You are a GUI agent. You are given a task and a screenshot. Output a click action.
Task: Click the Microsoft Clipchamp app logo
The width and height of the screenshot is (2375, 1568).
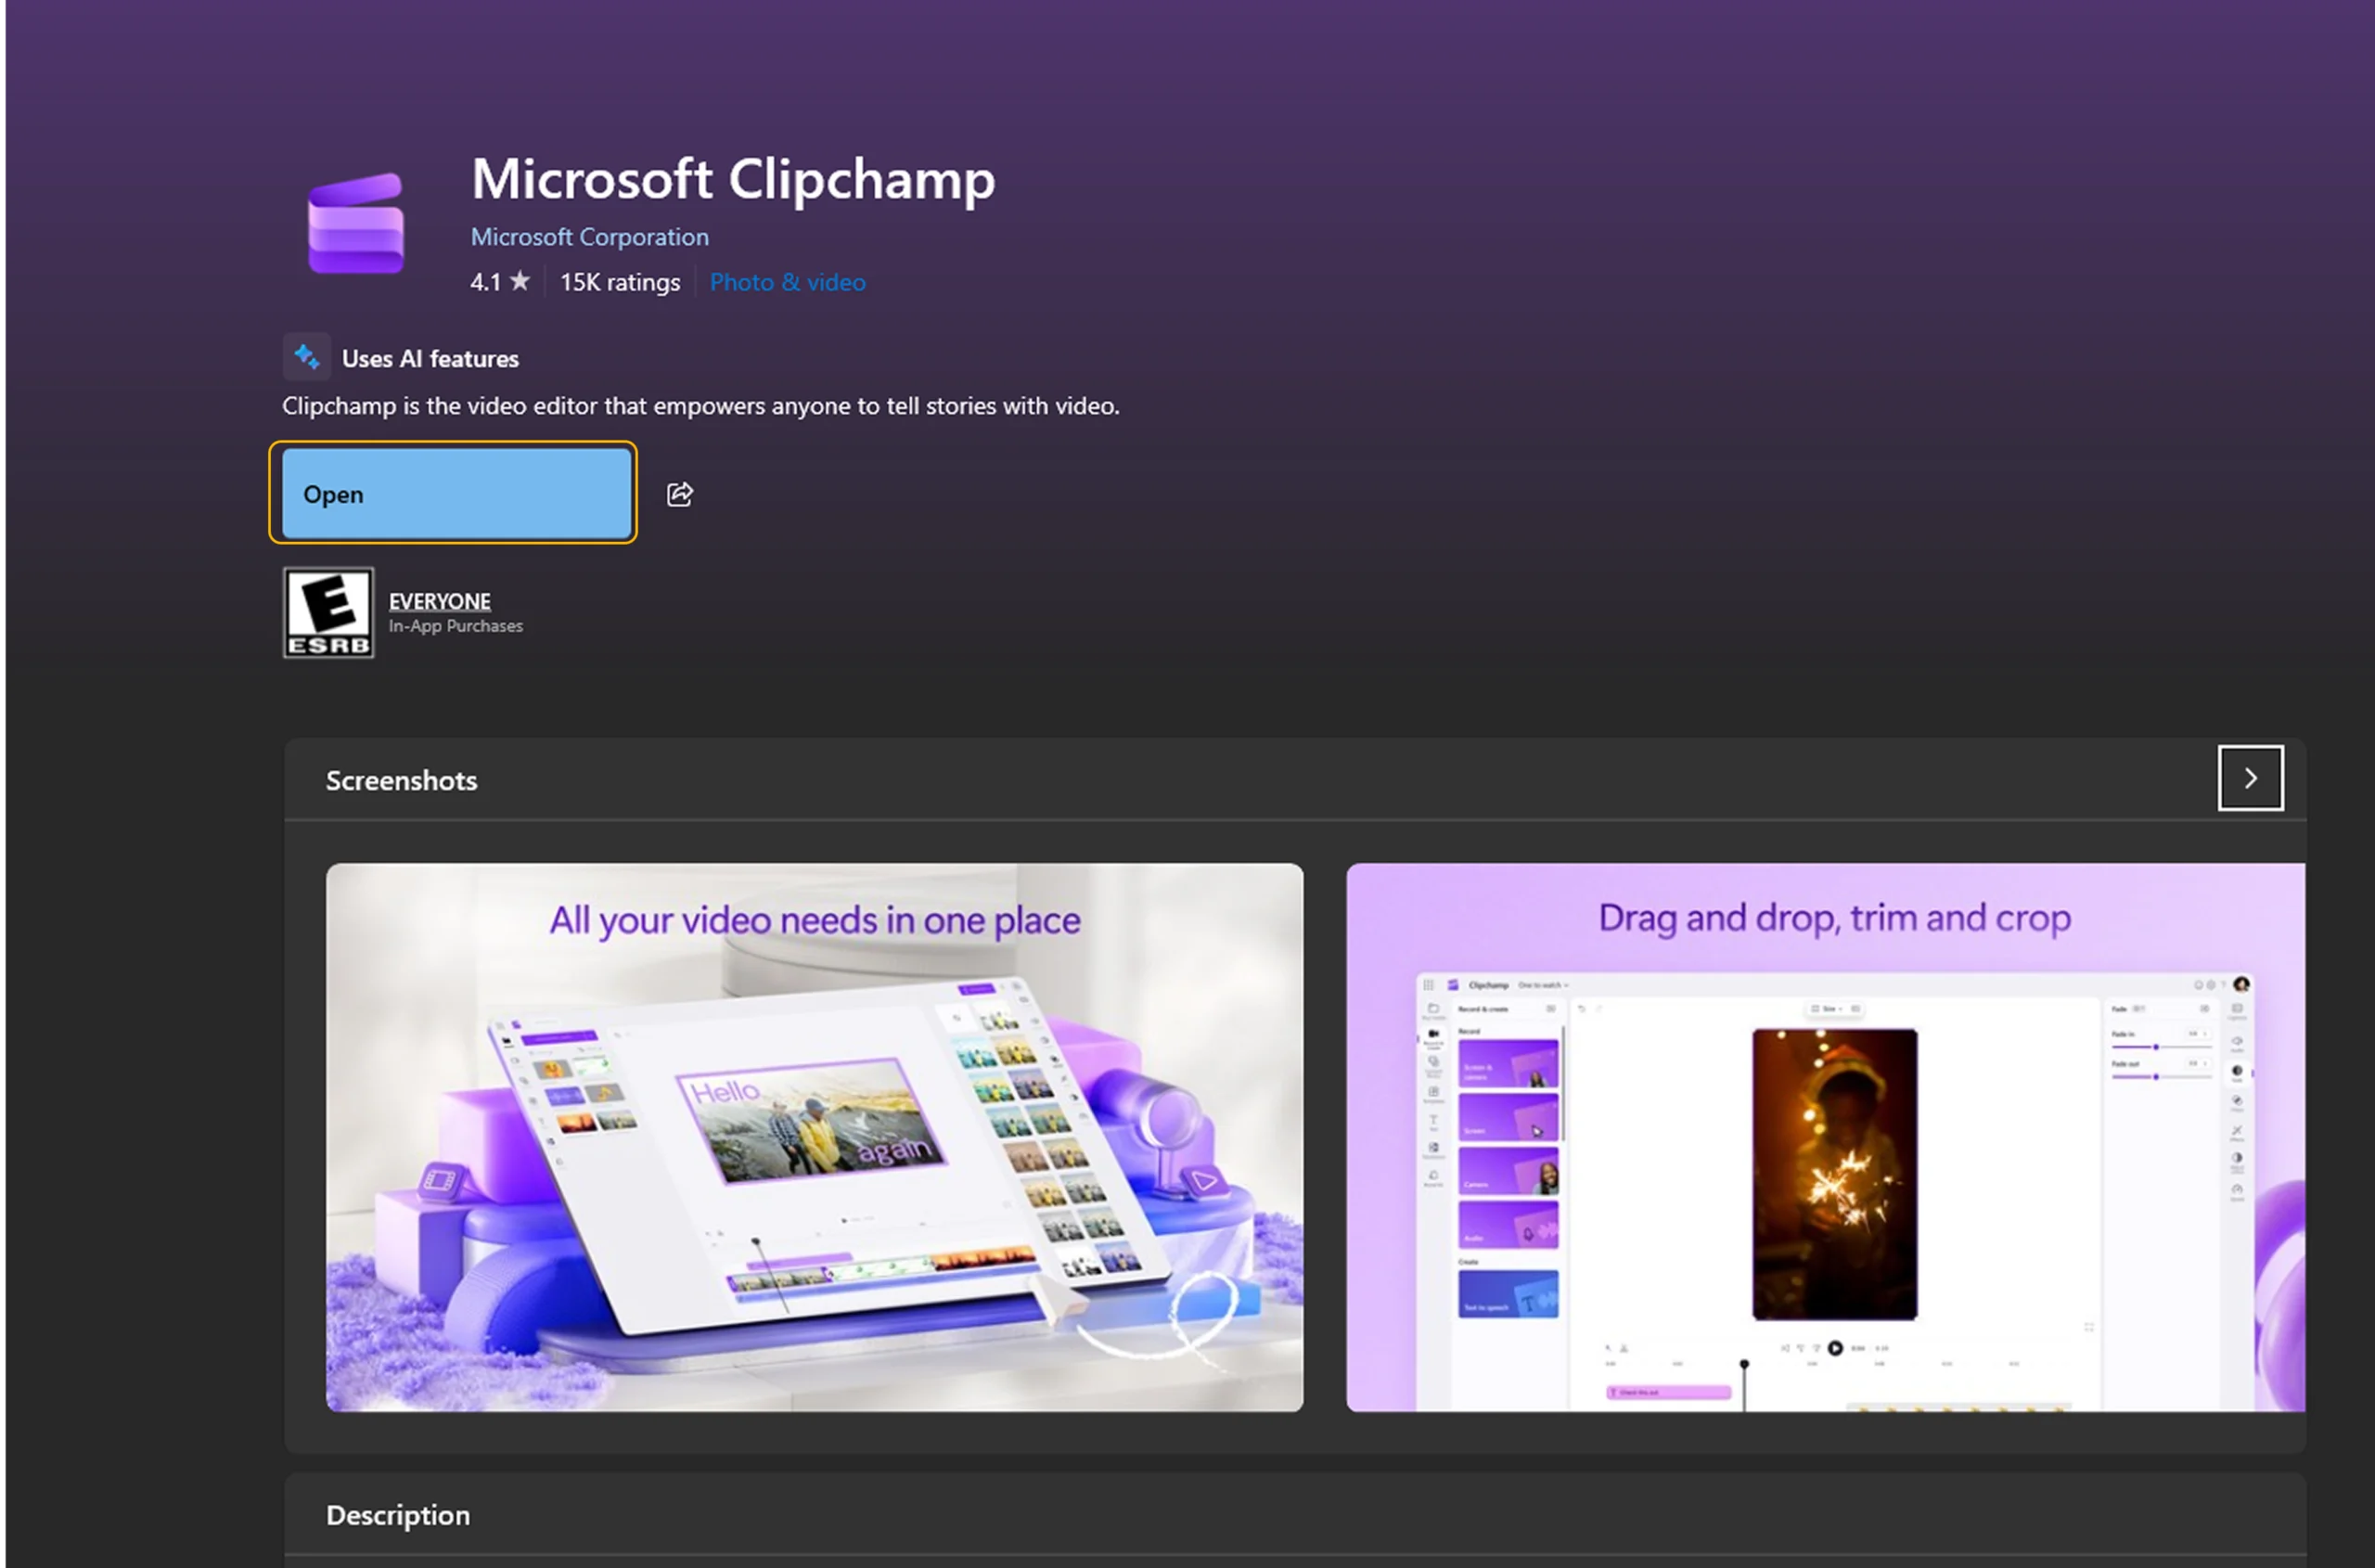click(356, 224)
